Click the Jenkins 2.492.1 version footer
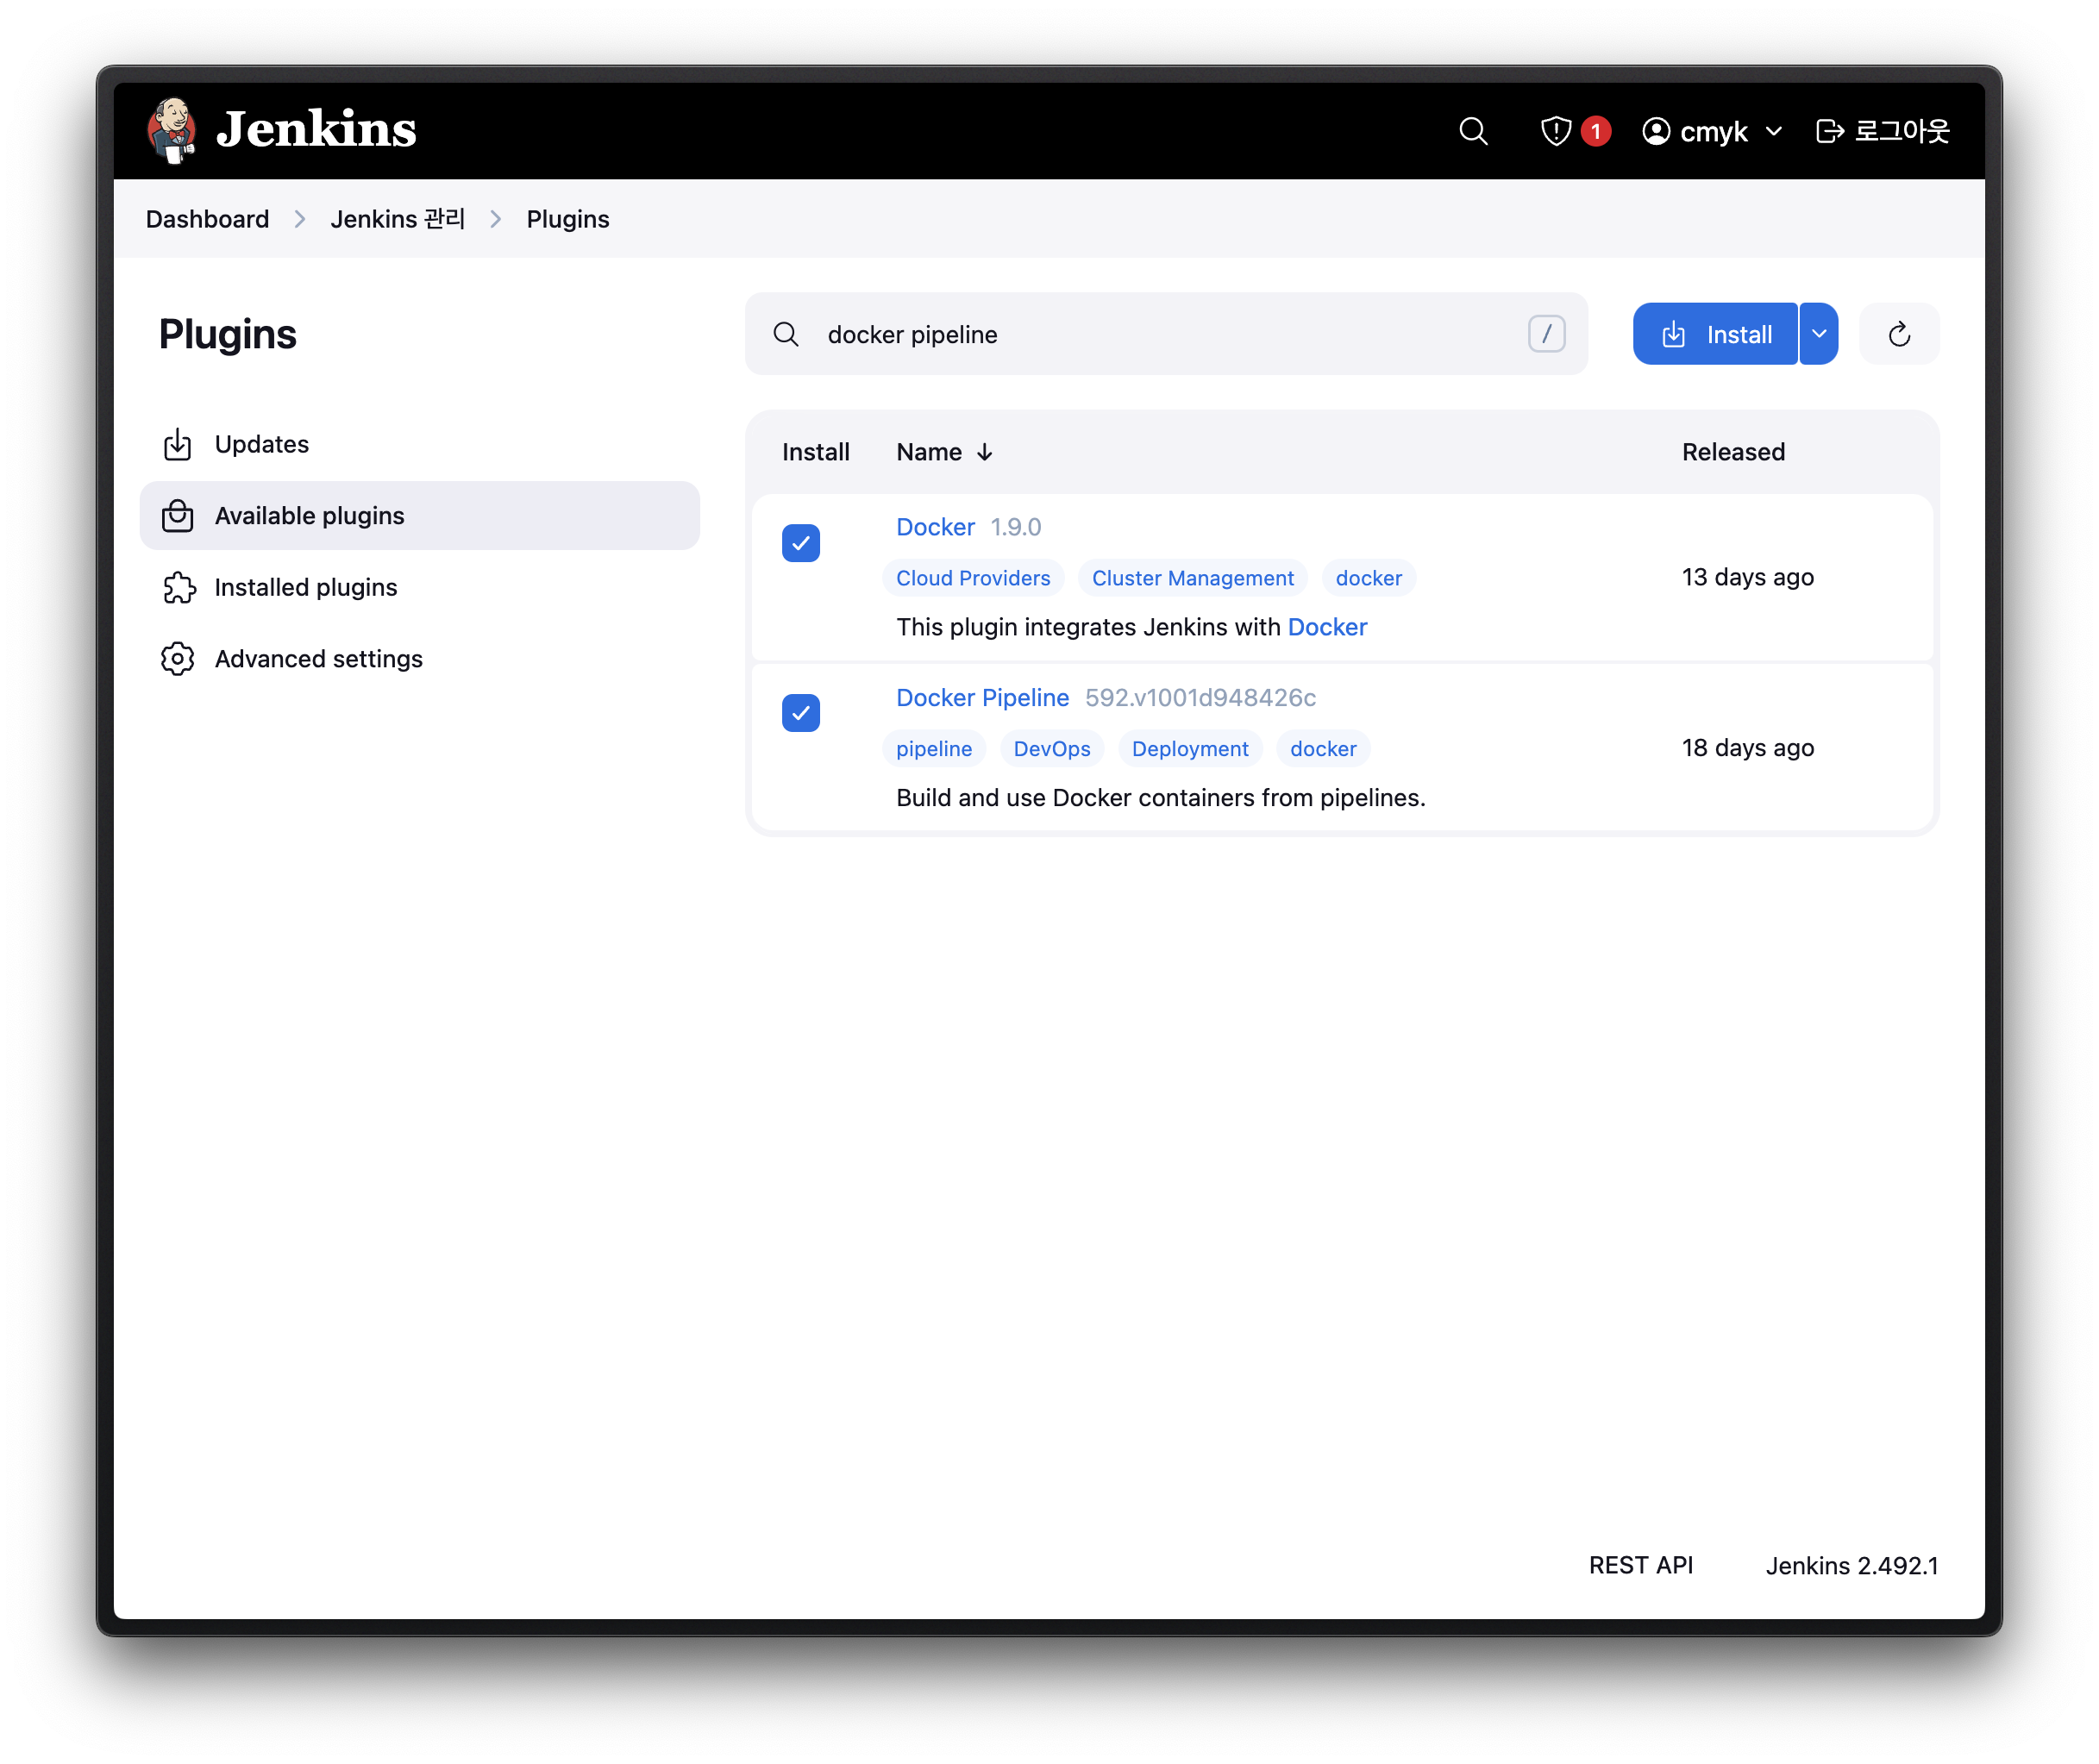Viewport: 2099px width, 1764px height. [1851, 1565]
